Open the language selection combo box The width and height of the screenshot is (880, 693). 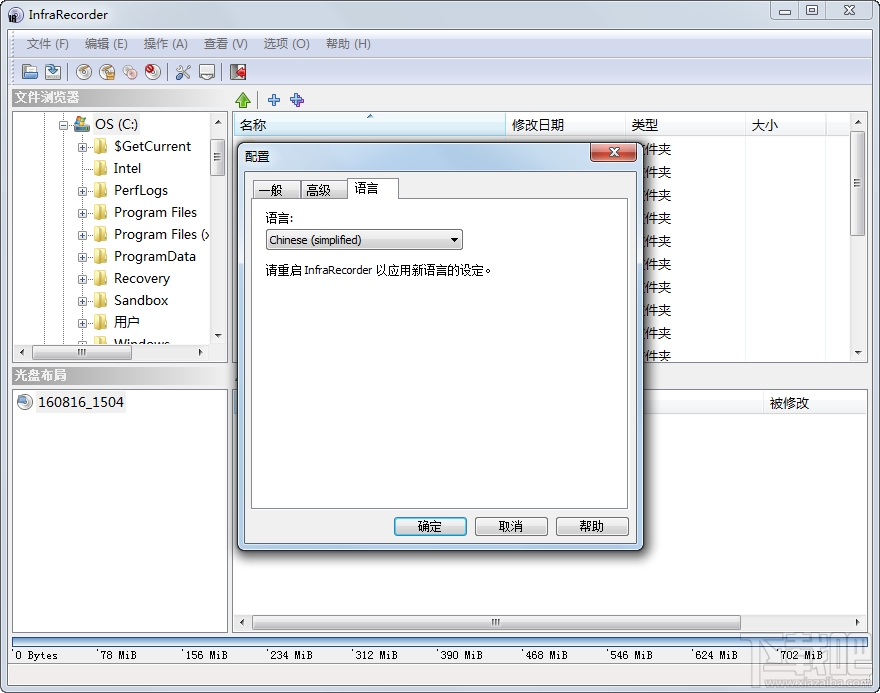[x=363, y=240]
